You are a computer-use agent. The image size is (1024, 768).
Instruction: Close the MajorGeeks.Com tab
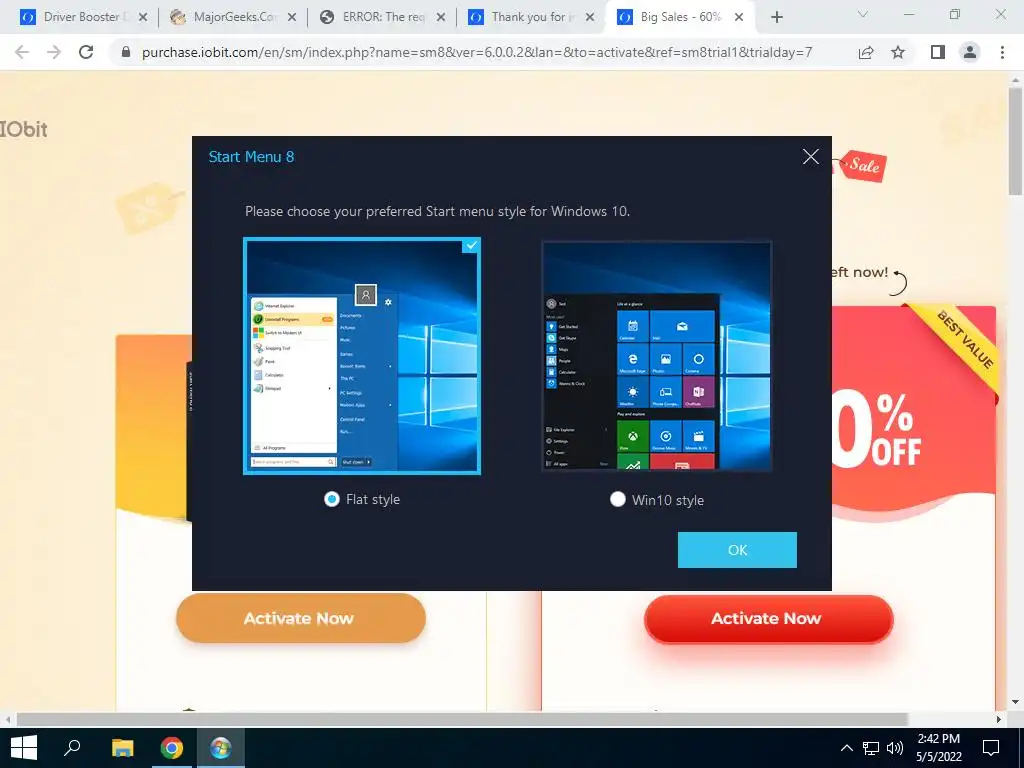pos(292,18)
